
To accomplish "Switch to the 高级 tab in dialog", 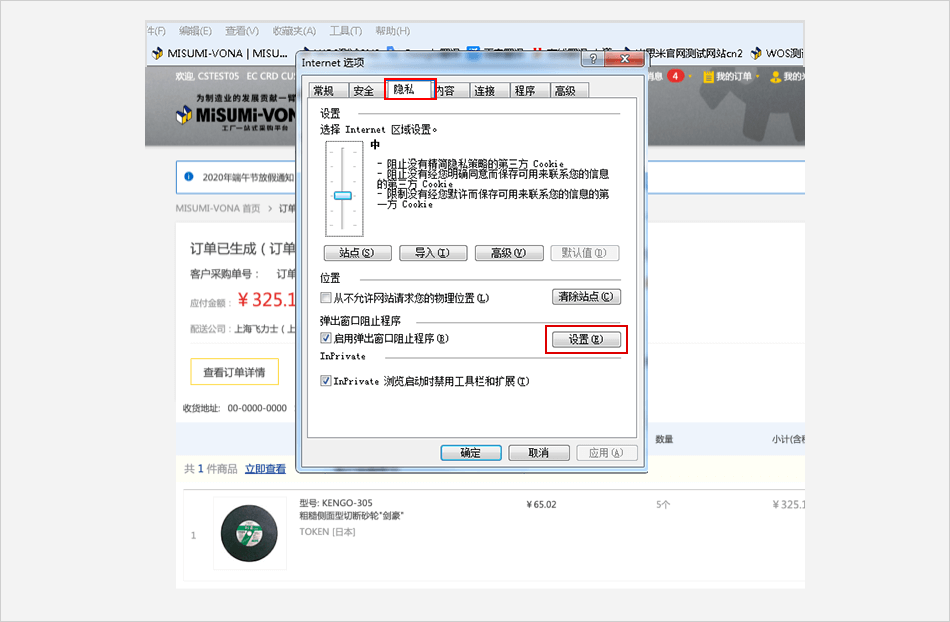I will click(x=565, y=91).
